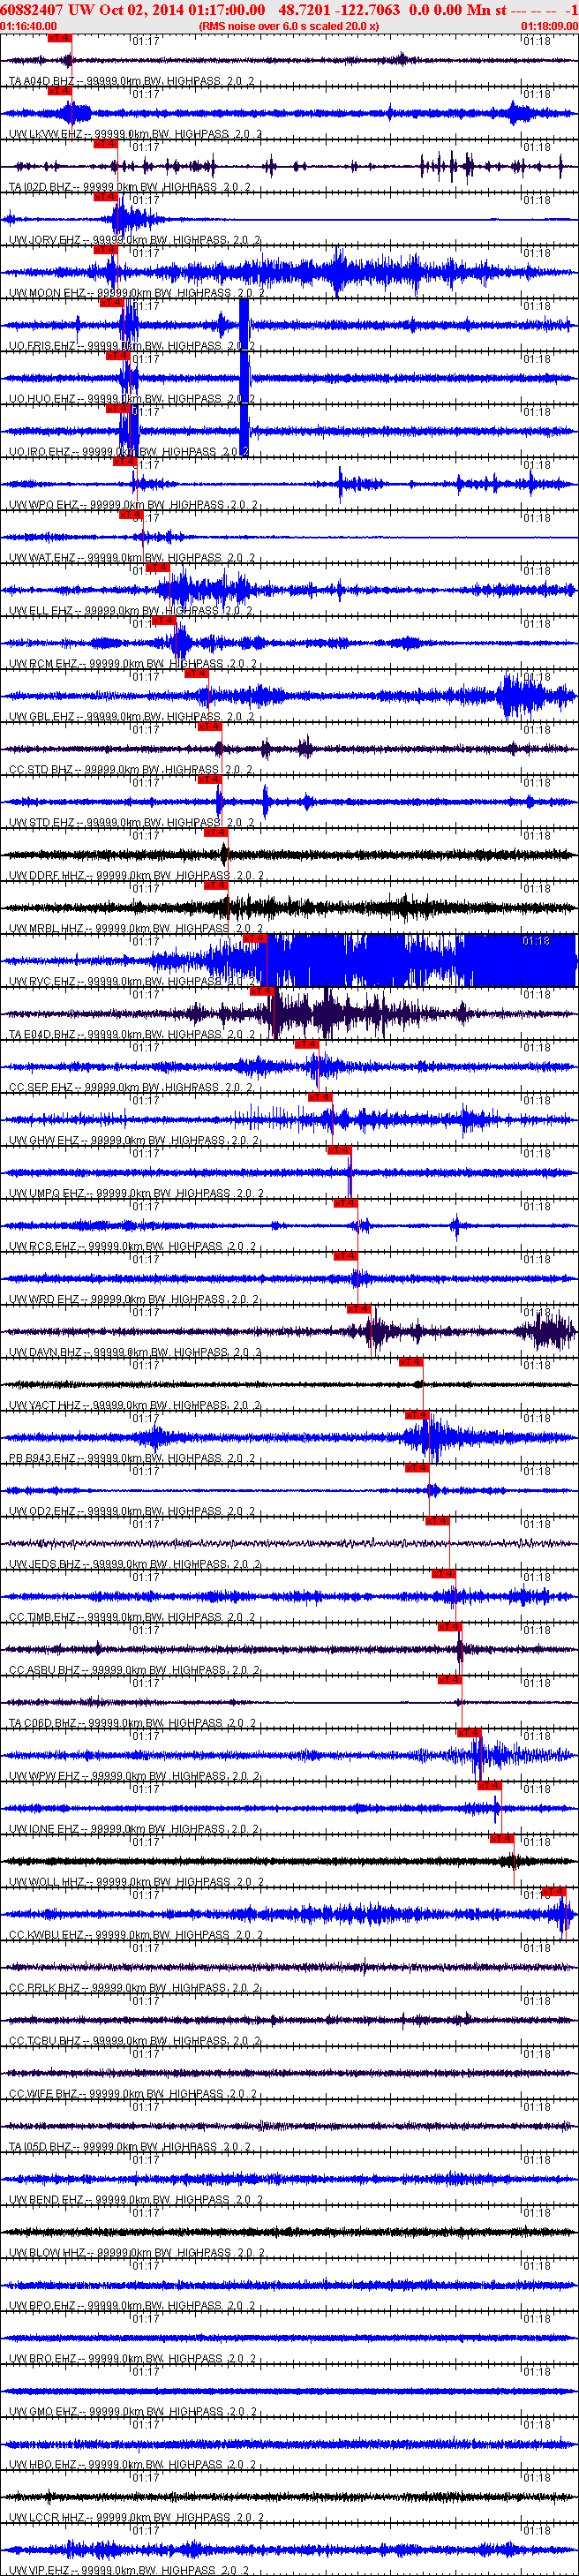Select the red pick flag on UW GBL trace
The width and height of the screenshot is (579, 2576).
[196, 674]
